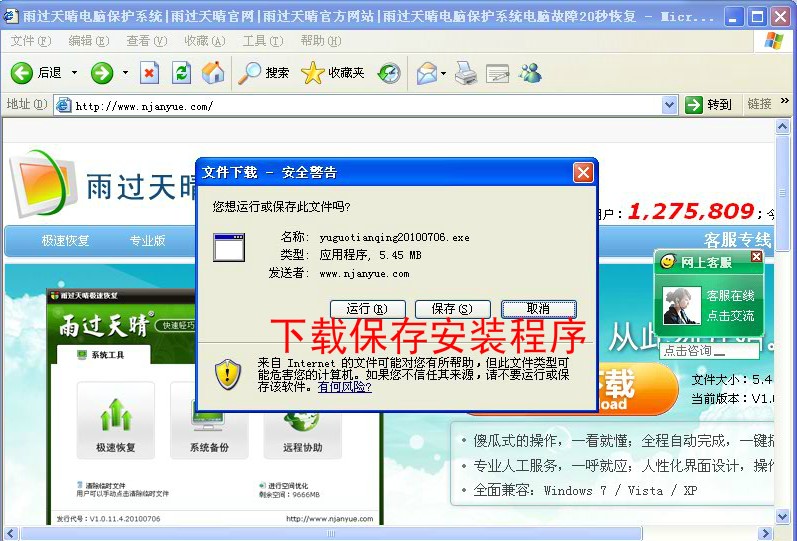This screenshot has width=797, height=541.
Task: Stop page loading with red X icon
Action: pyautogui.click(x=149, y=73)
